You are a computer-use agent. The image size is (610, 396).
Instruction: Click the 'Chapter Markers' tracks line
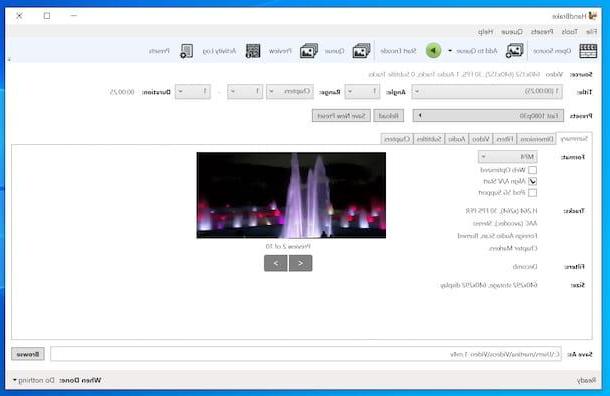click(x=513, y=248)
